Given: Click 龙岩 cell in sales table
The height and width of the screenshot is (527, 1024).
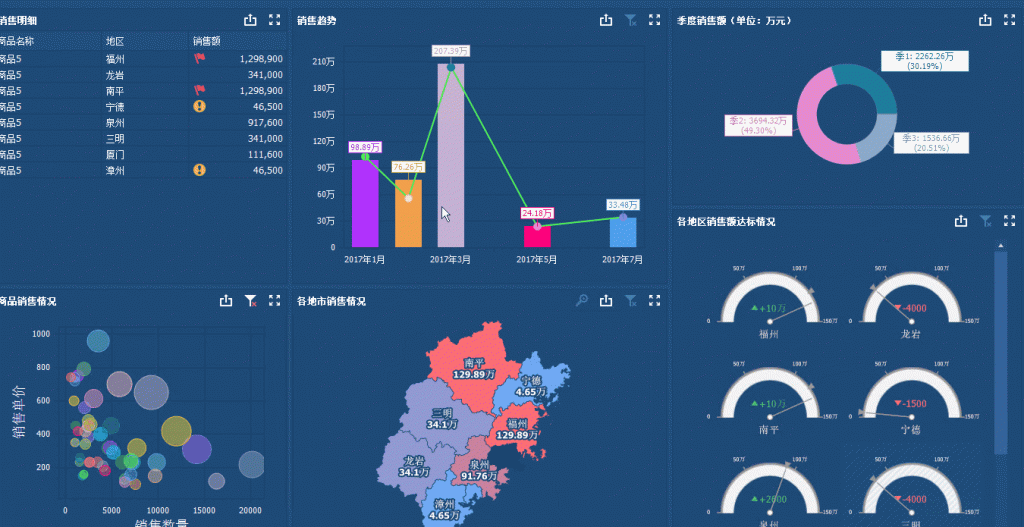Looking at the screenshot, I should [115, 74].
